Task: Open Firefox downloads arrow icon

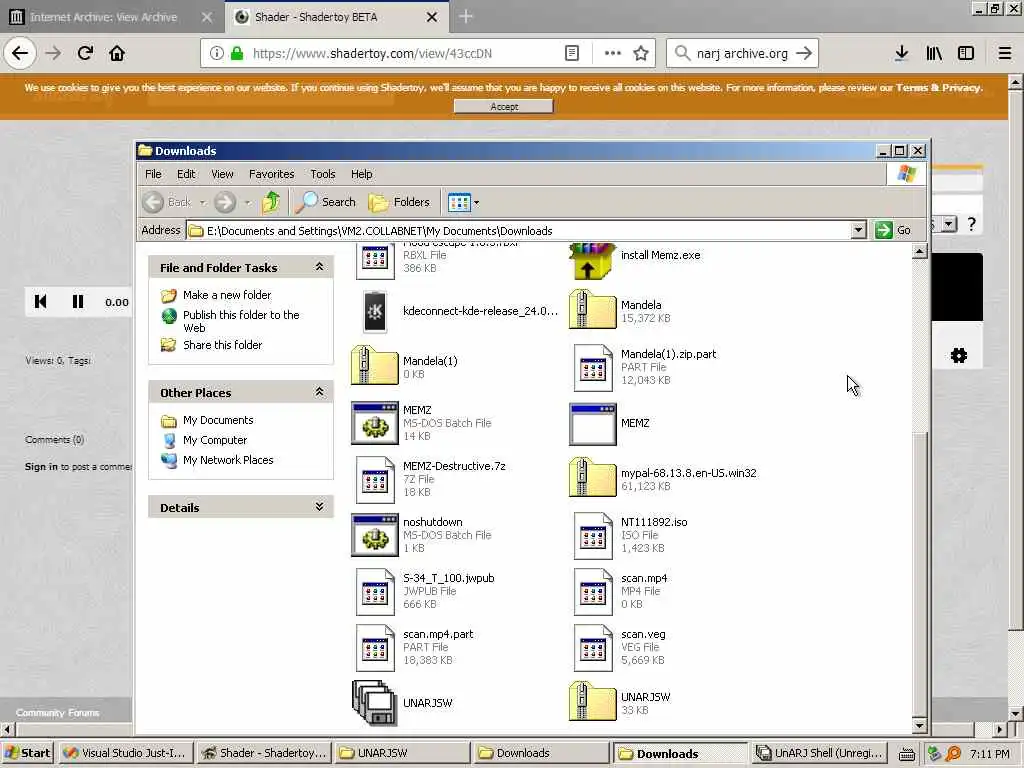Action: [901, 54]
